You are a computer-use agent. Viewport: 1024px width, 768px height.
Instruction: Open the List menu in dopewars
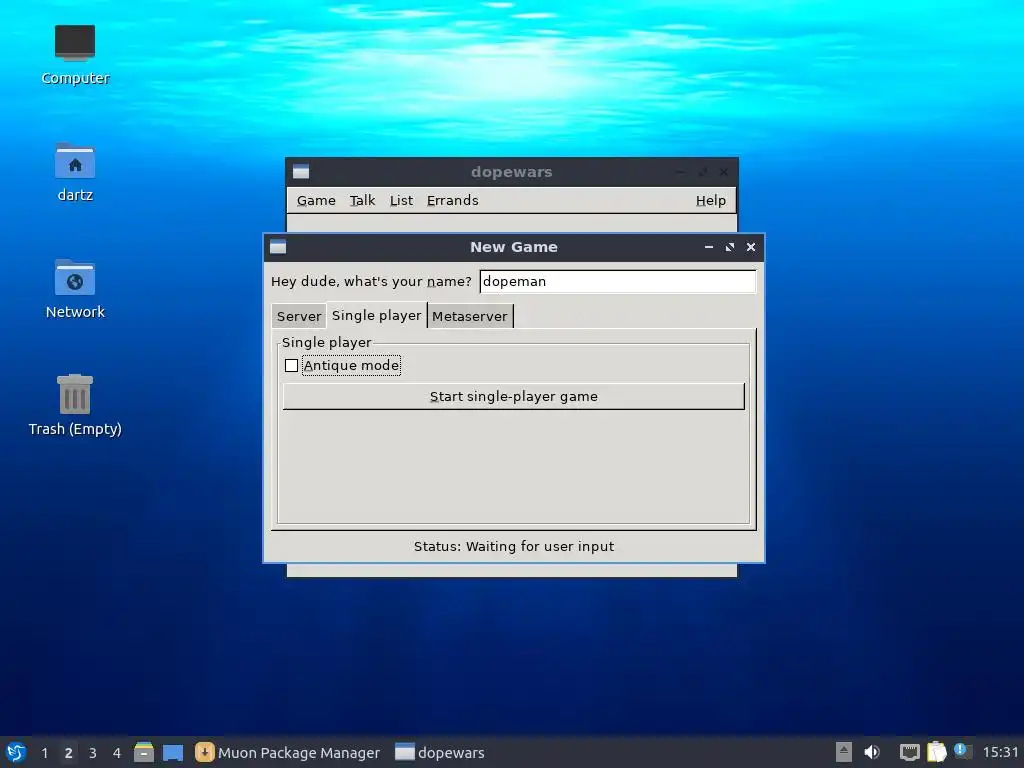point(401,200)
